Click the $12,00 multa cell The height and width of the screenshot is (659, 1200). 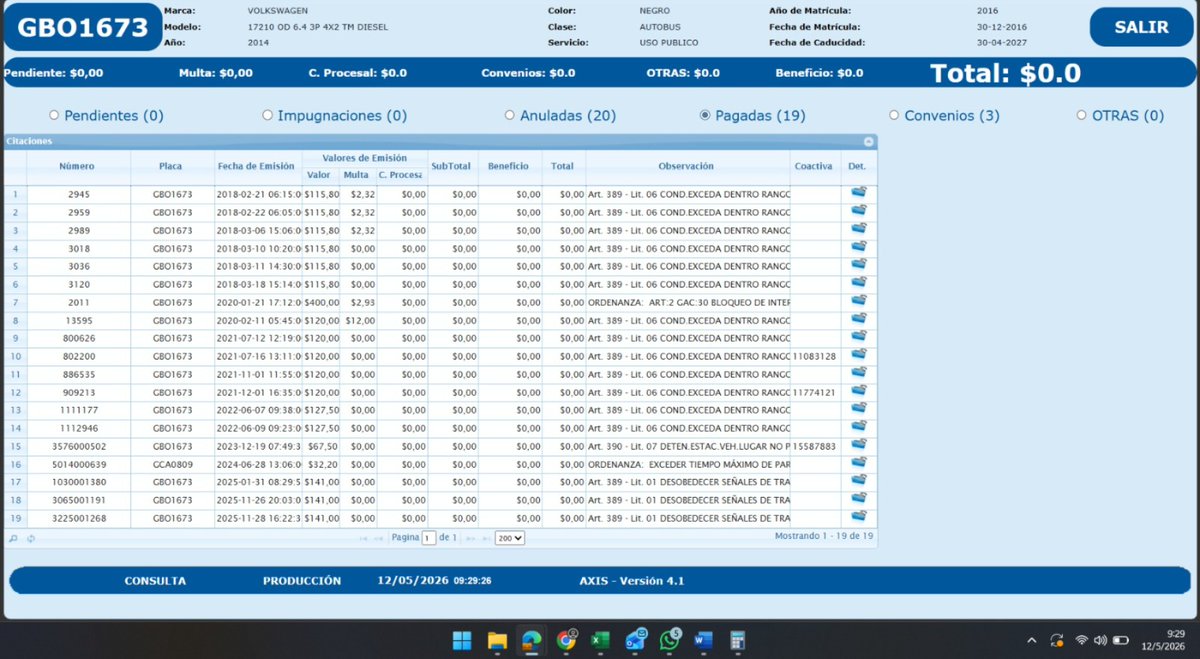tap(358, 320)
